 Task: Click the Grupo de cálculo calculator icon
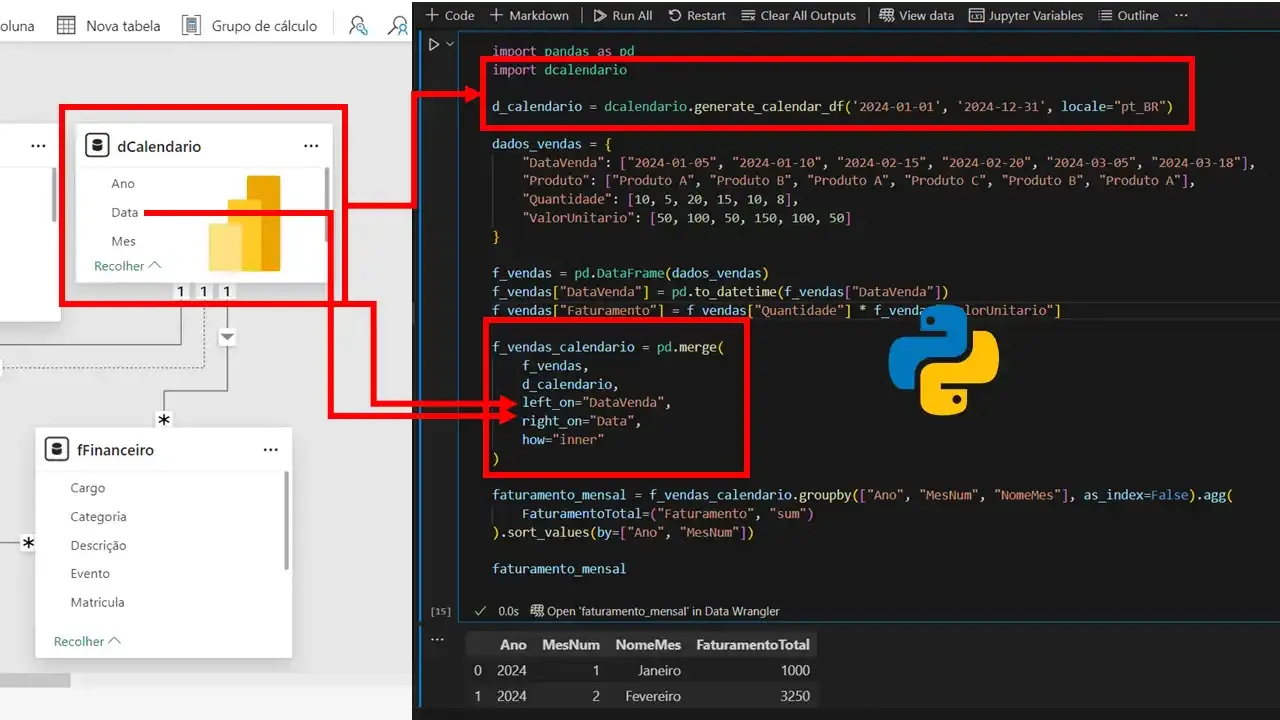[193, 26]
